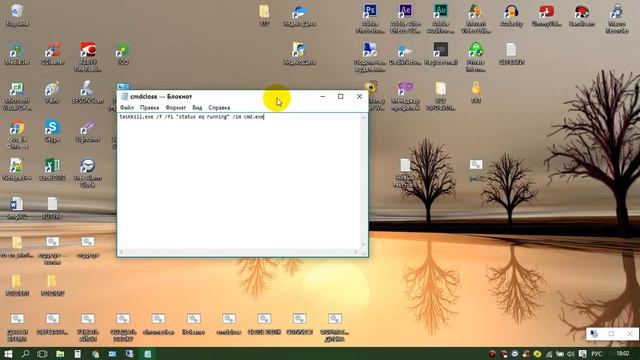Open the Файл menu in Notepad
This screenshot has height=360, width=640.
click(x=127, y=108)
